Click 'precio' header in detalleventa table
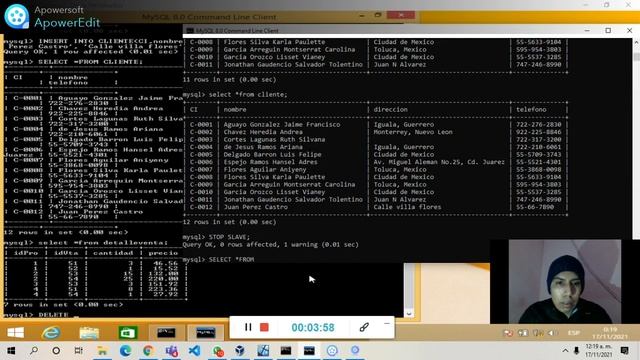This screenshot has width=640, height=360. click(x=163, y=253)
